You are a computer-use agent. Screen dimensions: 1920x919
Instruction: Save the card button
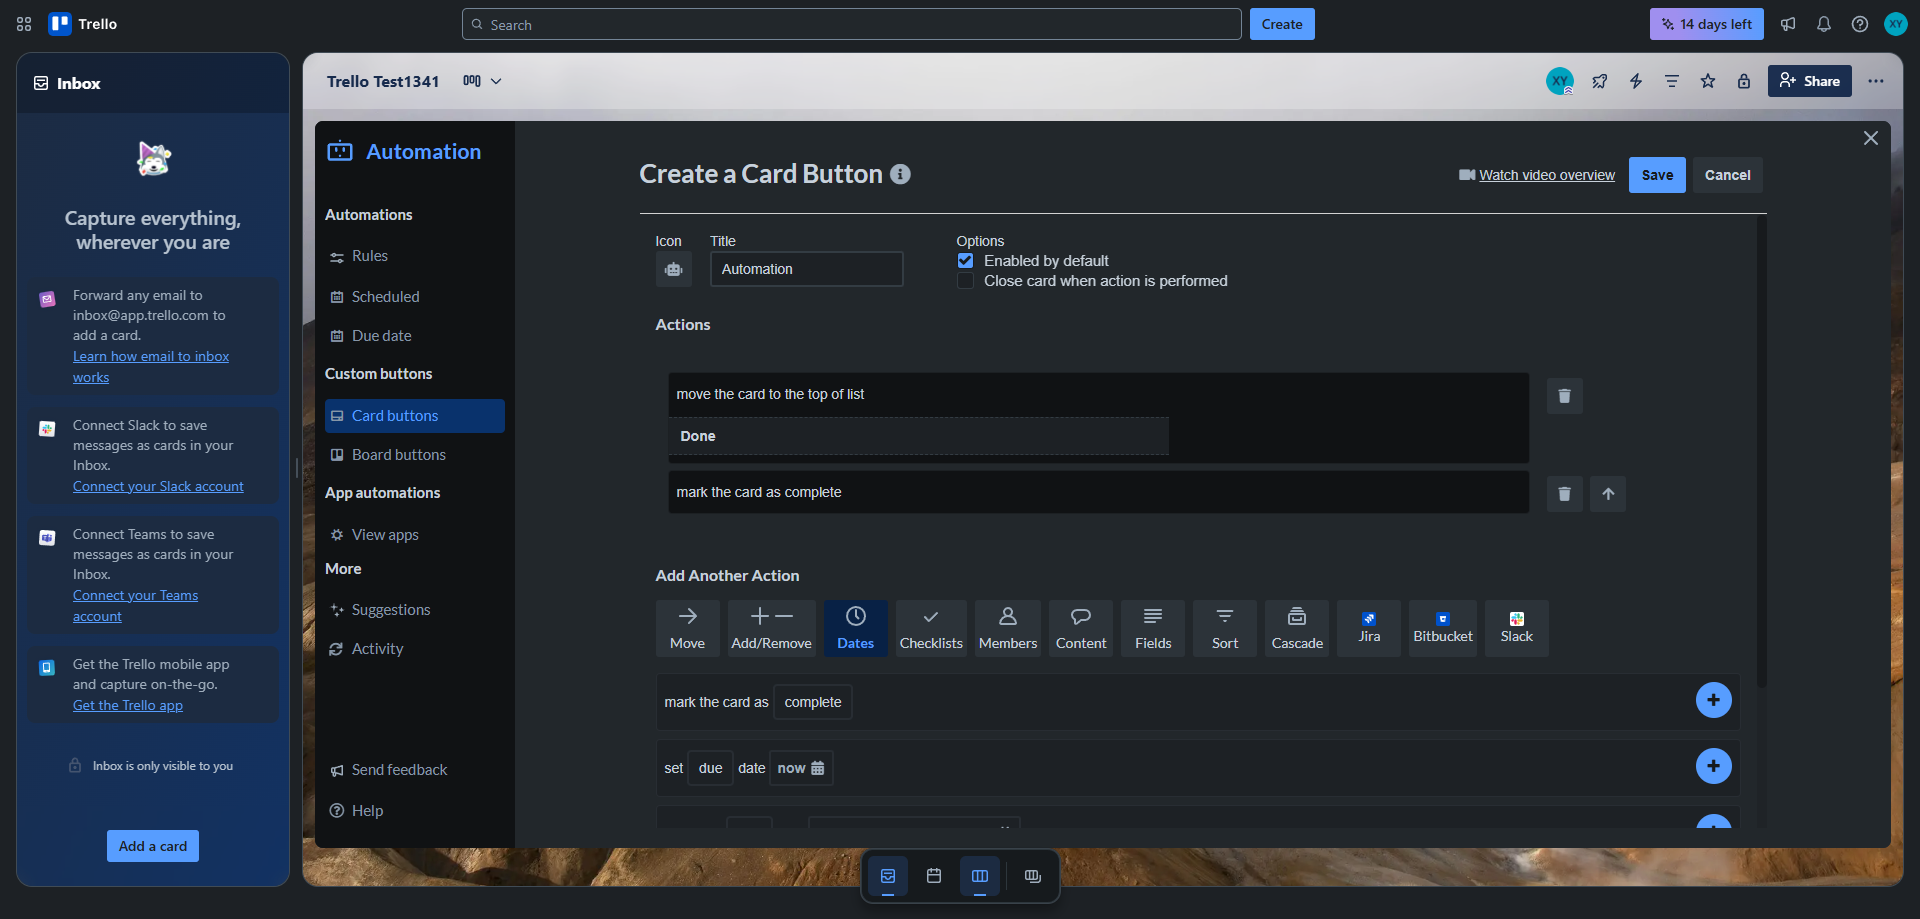[x=1657, y=175]
